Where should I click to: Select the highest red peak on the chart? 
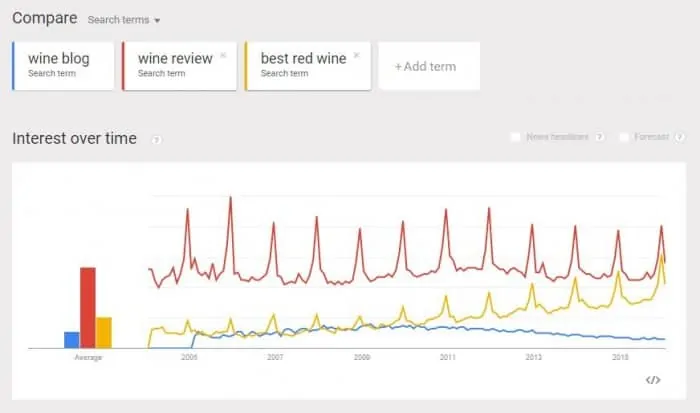coord(230,198)
